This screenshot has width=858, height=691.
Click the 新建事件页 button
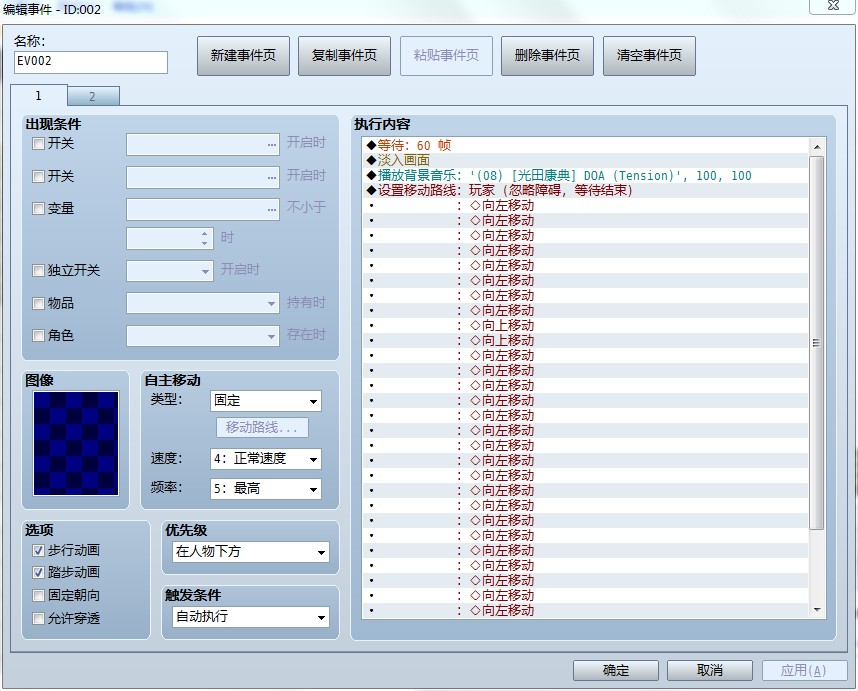(x=244, y=56)
